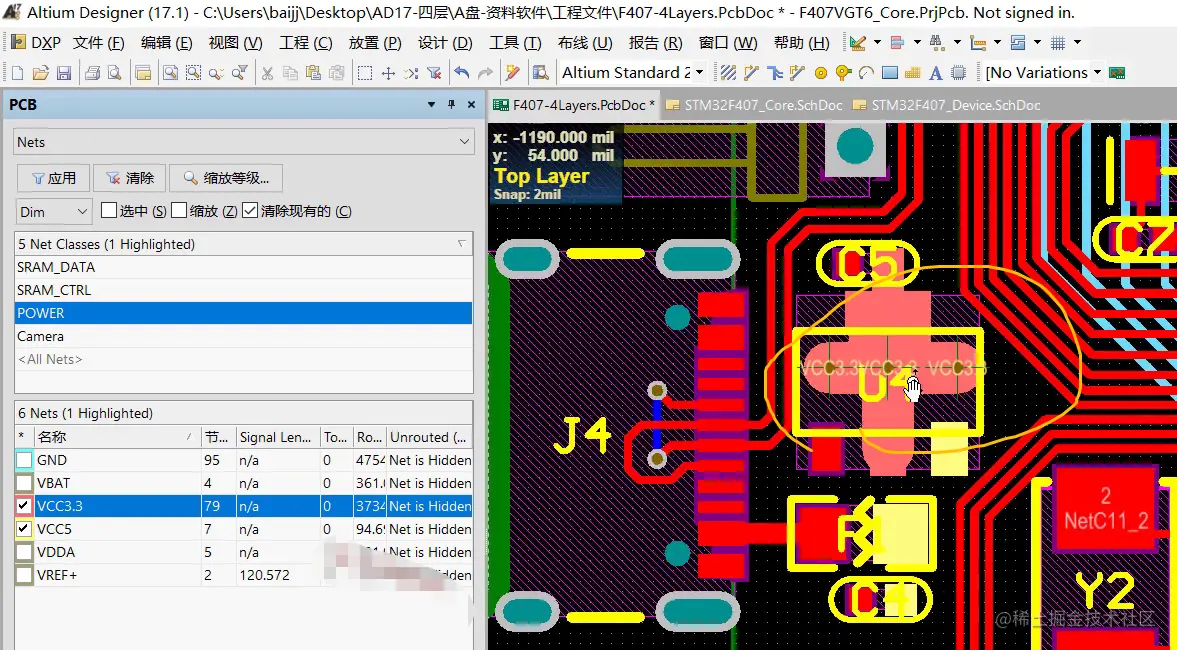
Task: Click the Clear filter funnel icon
Action: tap(434, 73)
